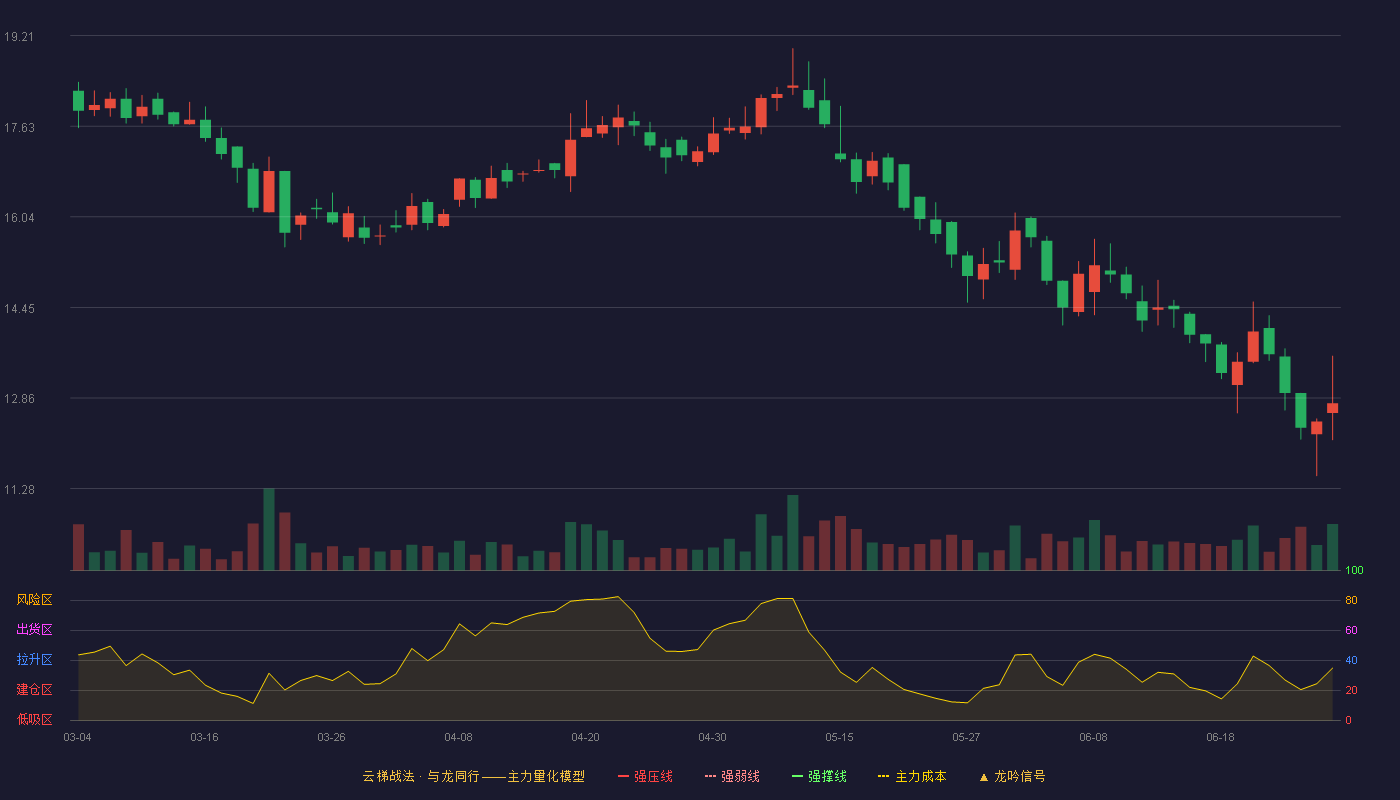Click the 拉升区 zone label
The height and width of the screenshot is (800, 1400).
tap(34, 660)
